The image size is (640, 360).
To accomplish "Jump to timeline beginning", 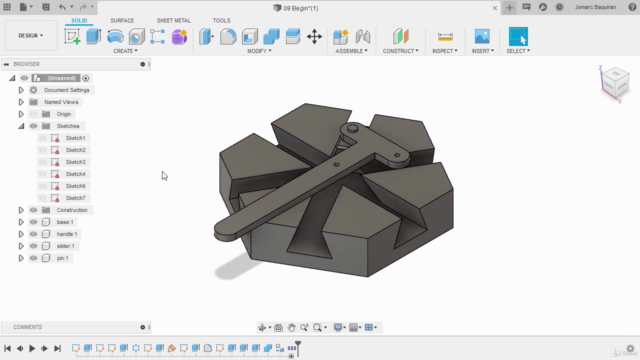I will tap(7, 348).
